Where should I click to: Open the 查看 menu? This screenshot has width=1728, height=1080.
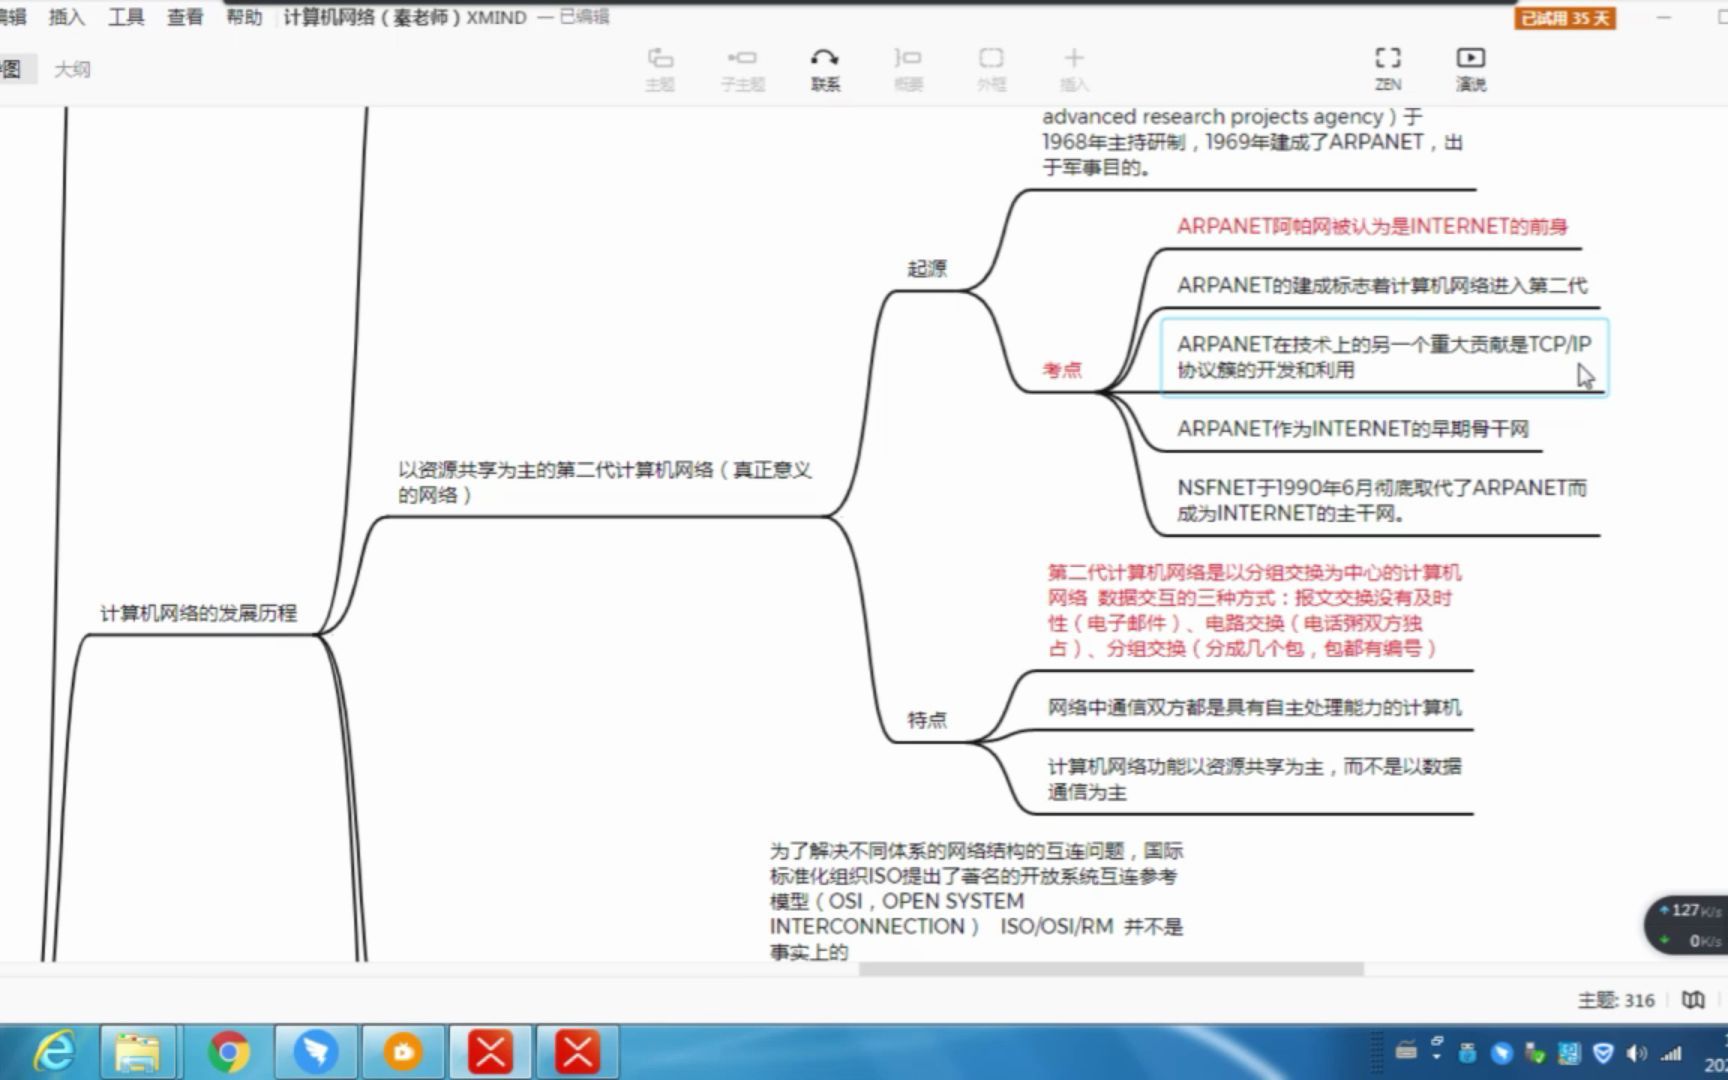point(185,17)
